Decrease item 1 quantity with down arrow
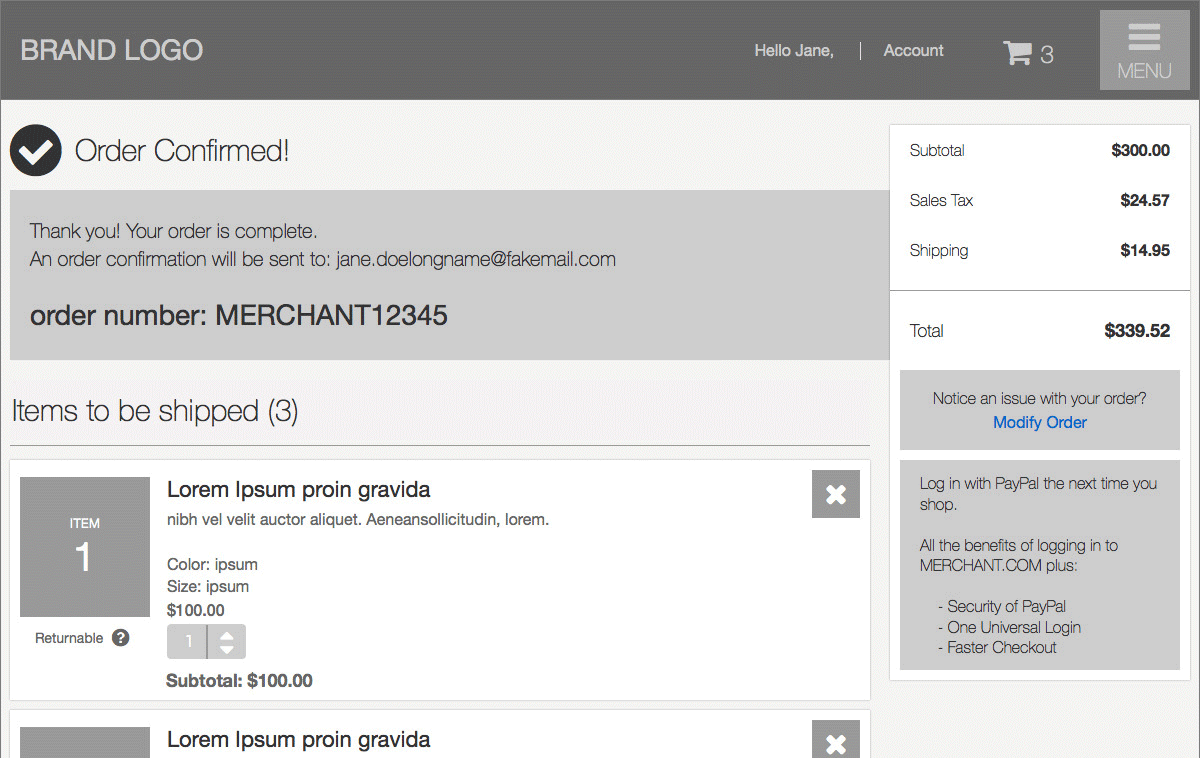Image resolution: width=1200 pixels, height=758 pixels. click(227, 650)
